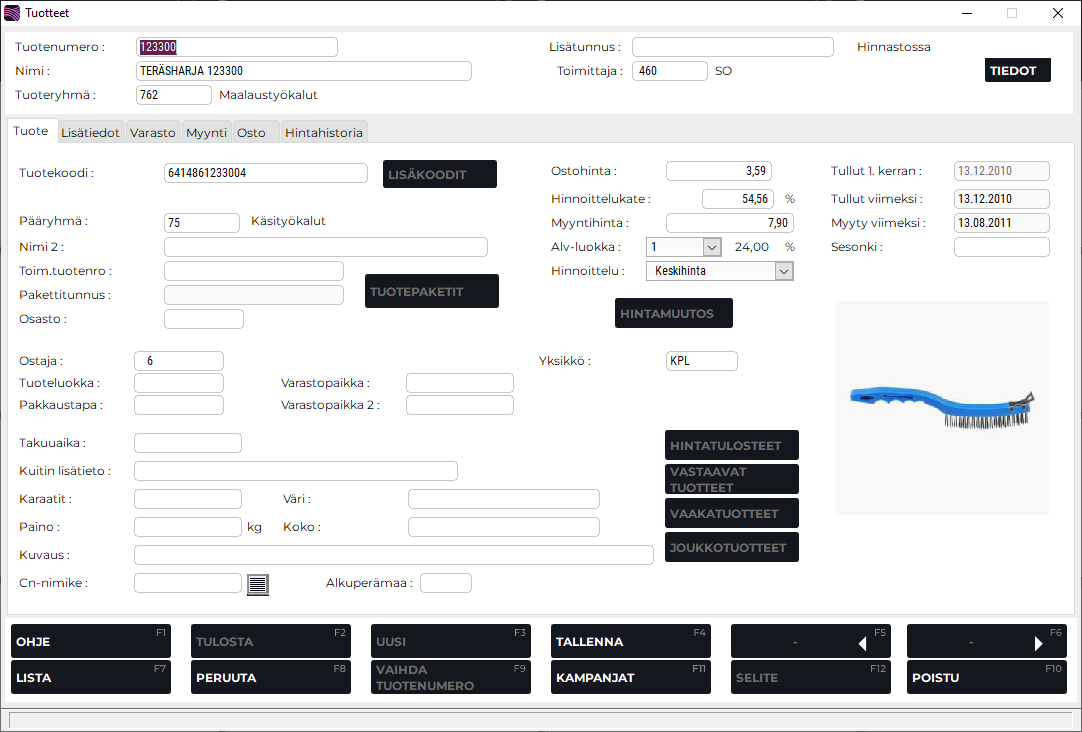The width and height of the screenshot is (1082, 732).
Task: Click the Myyntihinta price field
Action: [729, 223]
